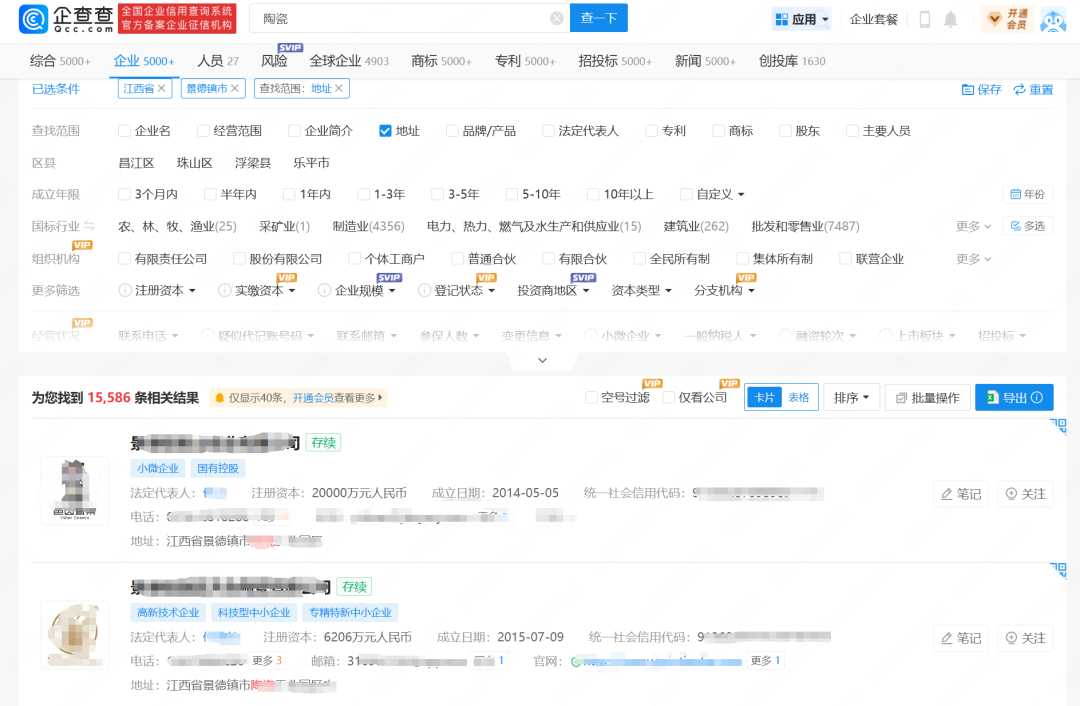This screenshot has height=706, width=1080.
Task: Open the 分支机构 dropdown
Action: [x=725, y=291]
